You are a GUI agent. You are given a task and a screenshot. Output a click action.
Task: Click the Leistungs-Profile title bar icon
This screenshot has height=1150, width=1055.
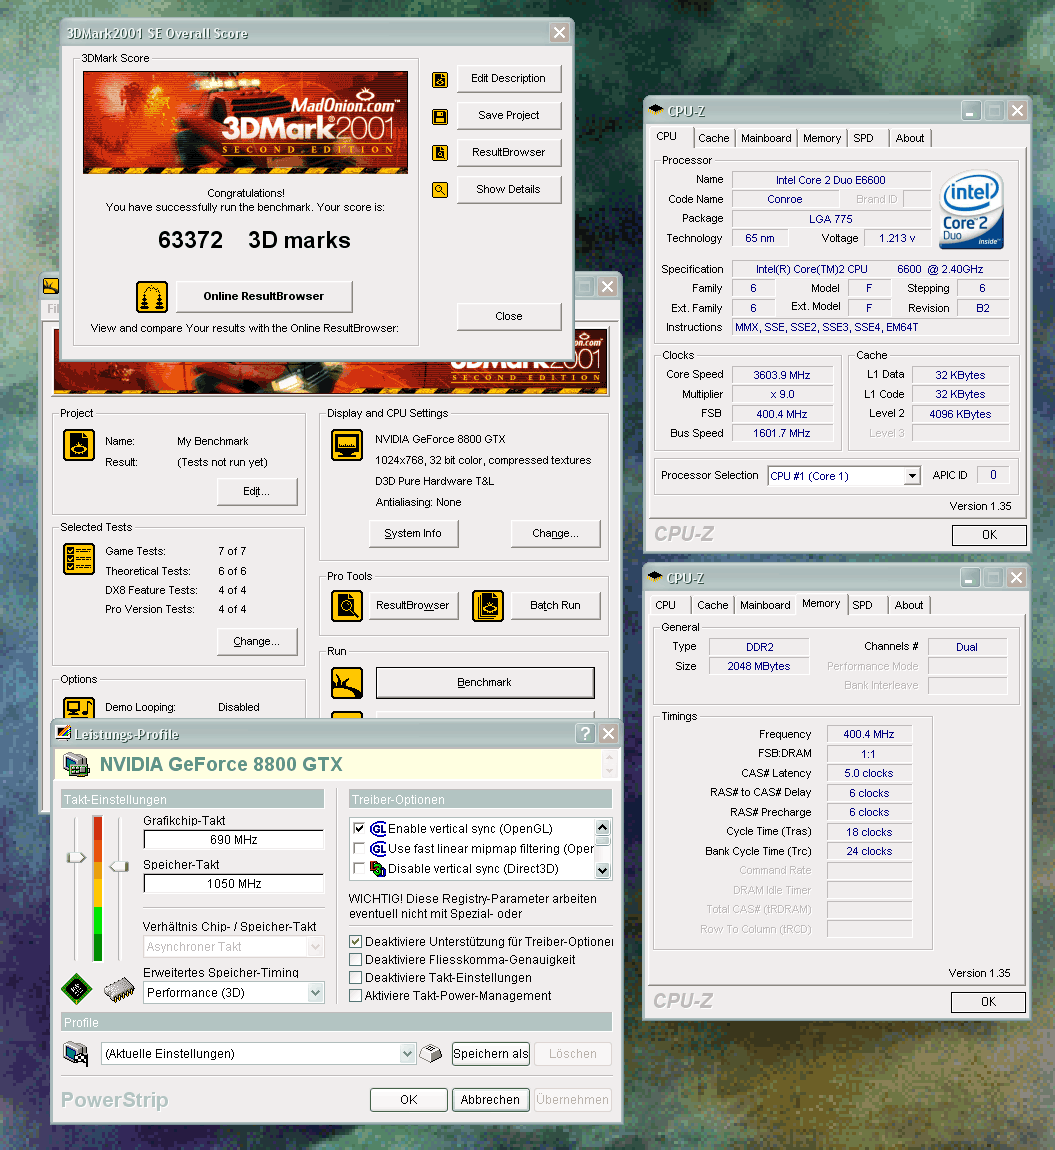64,733
